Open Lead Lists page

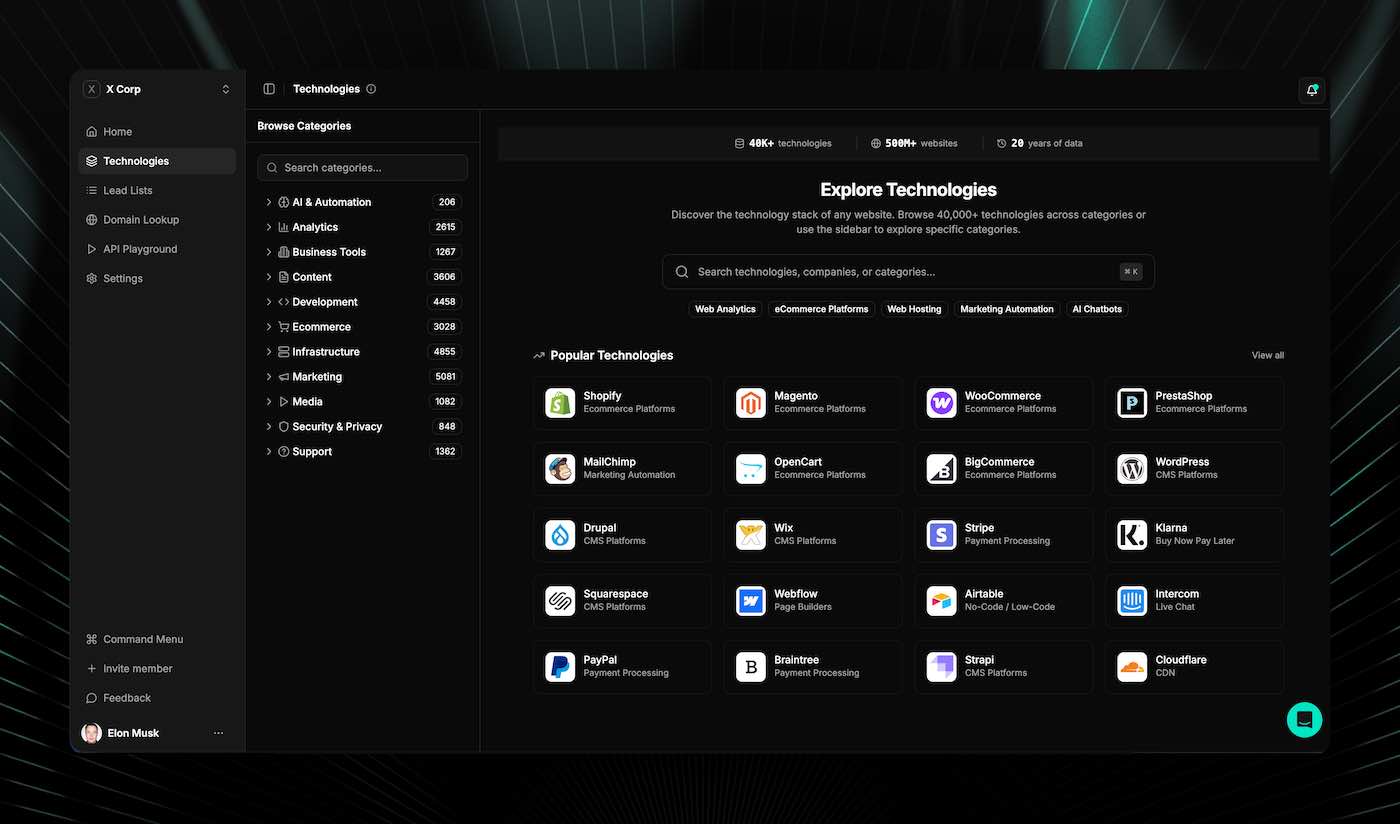tap(157, 190)
